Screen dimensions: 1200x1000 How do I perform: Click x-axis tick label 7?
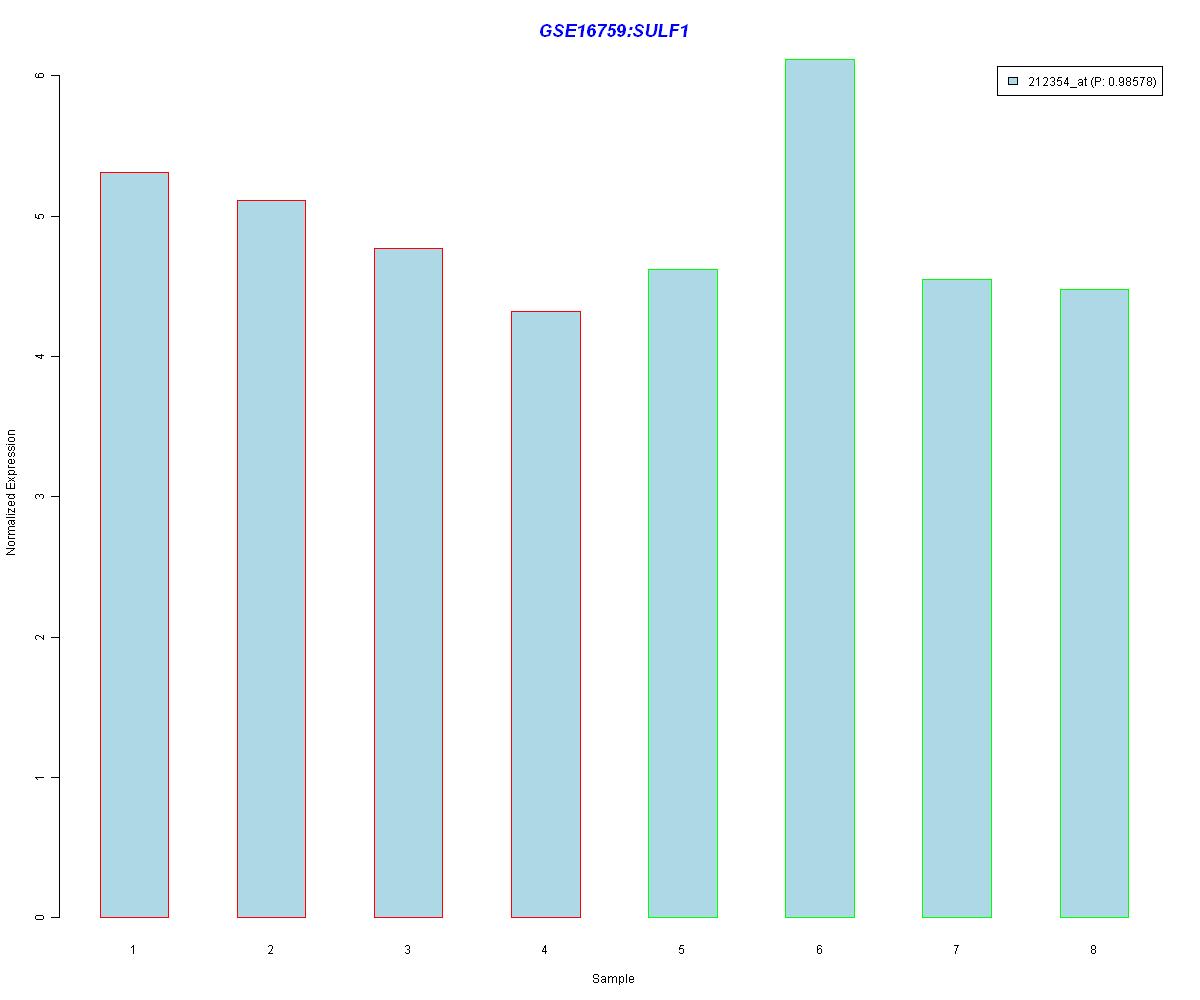956,949
